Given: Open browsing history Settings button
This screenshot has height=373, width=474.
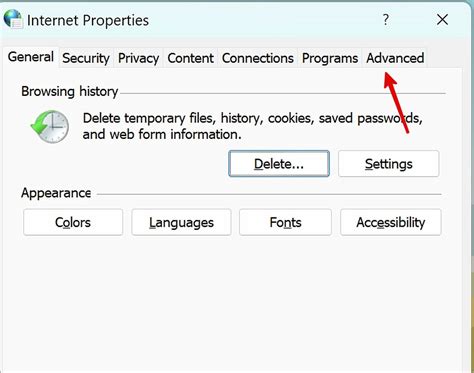Looking at the screenshot, I should 389,164.
